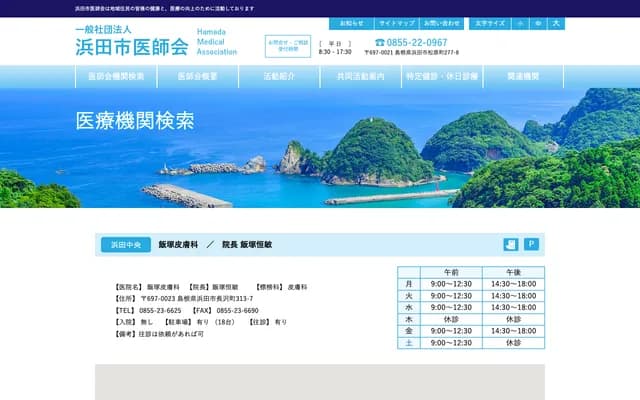Open the 関連機関 menu
Image resolution: width=640 pixels, height=400 pixels.
(523, 77)
